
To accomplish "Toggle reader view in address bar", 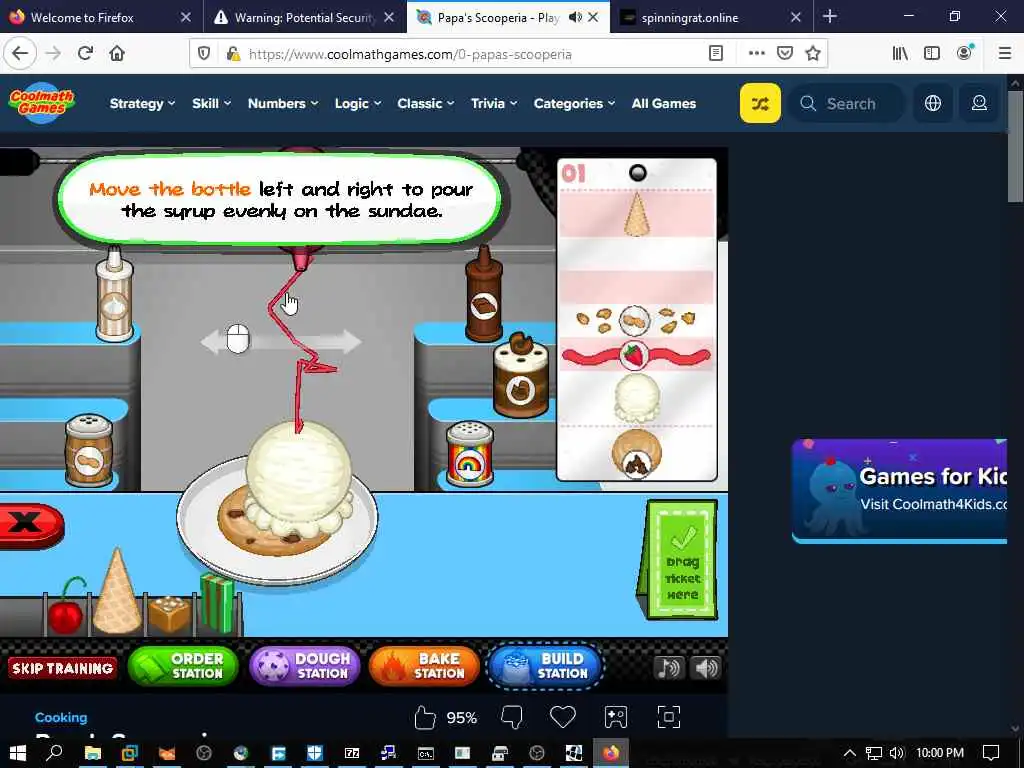I will (716, 54).
